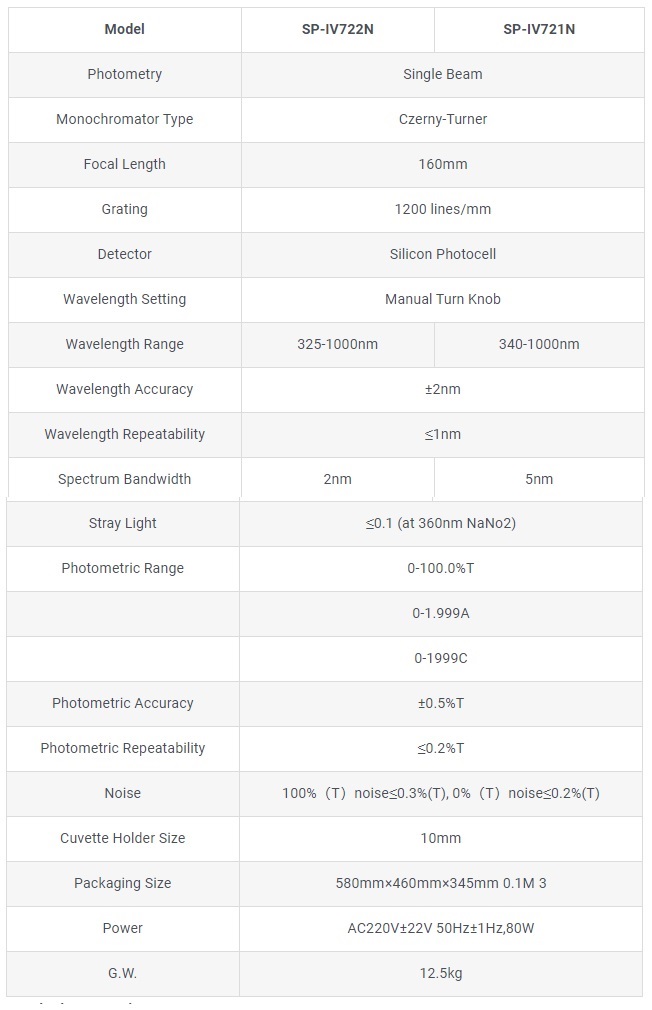
Task: Click the SP-IV722N model column header
Action: [x=338, y=29]
